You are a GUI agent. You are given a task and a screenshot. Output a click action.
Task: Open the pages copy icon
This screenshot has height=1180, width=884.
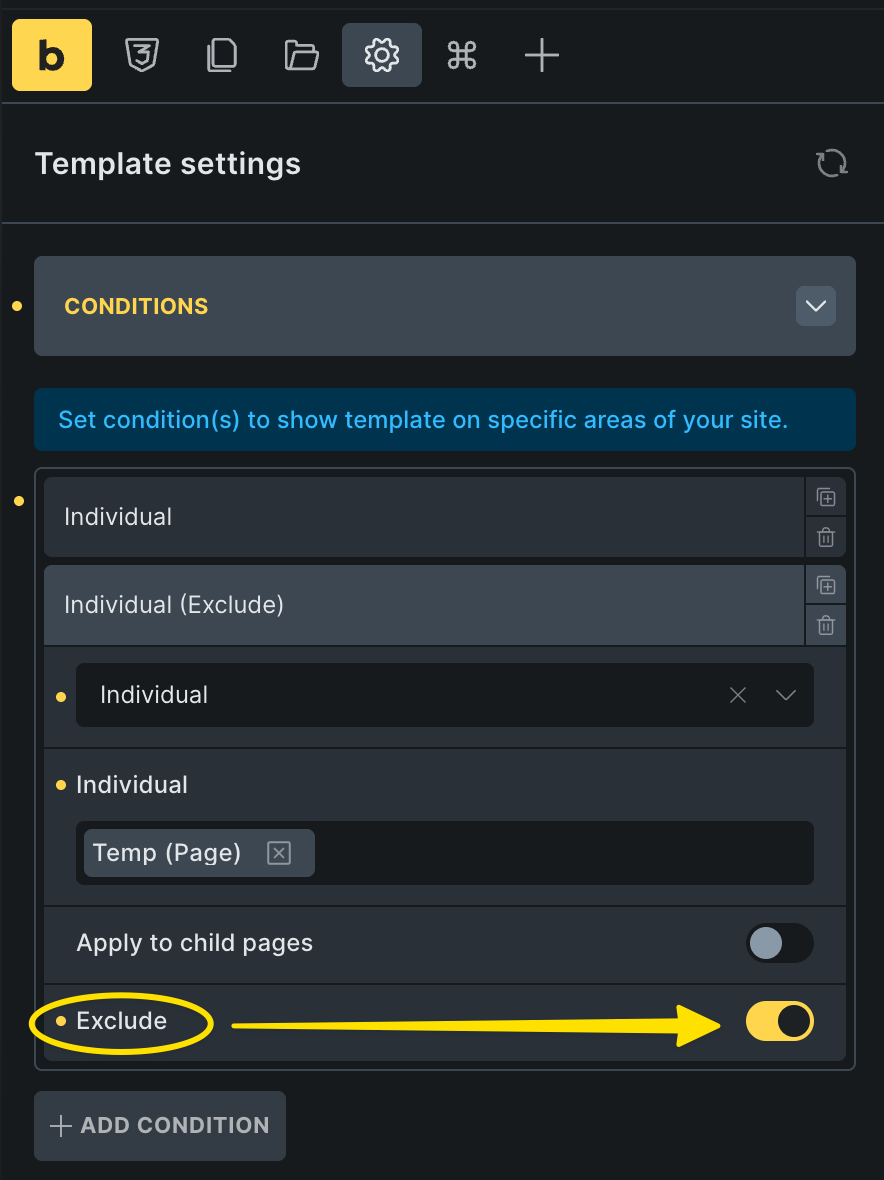click(x=222, y=55)
